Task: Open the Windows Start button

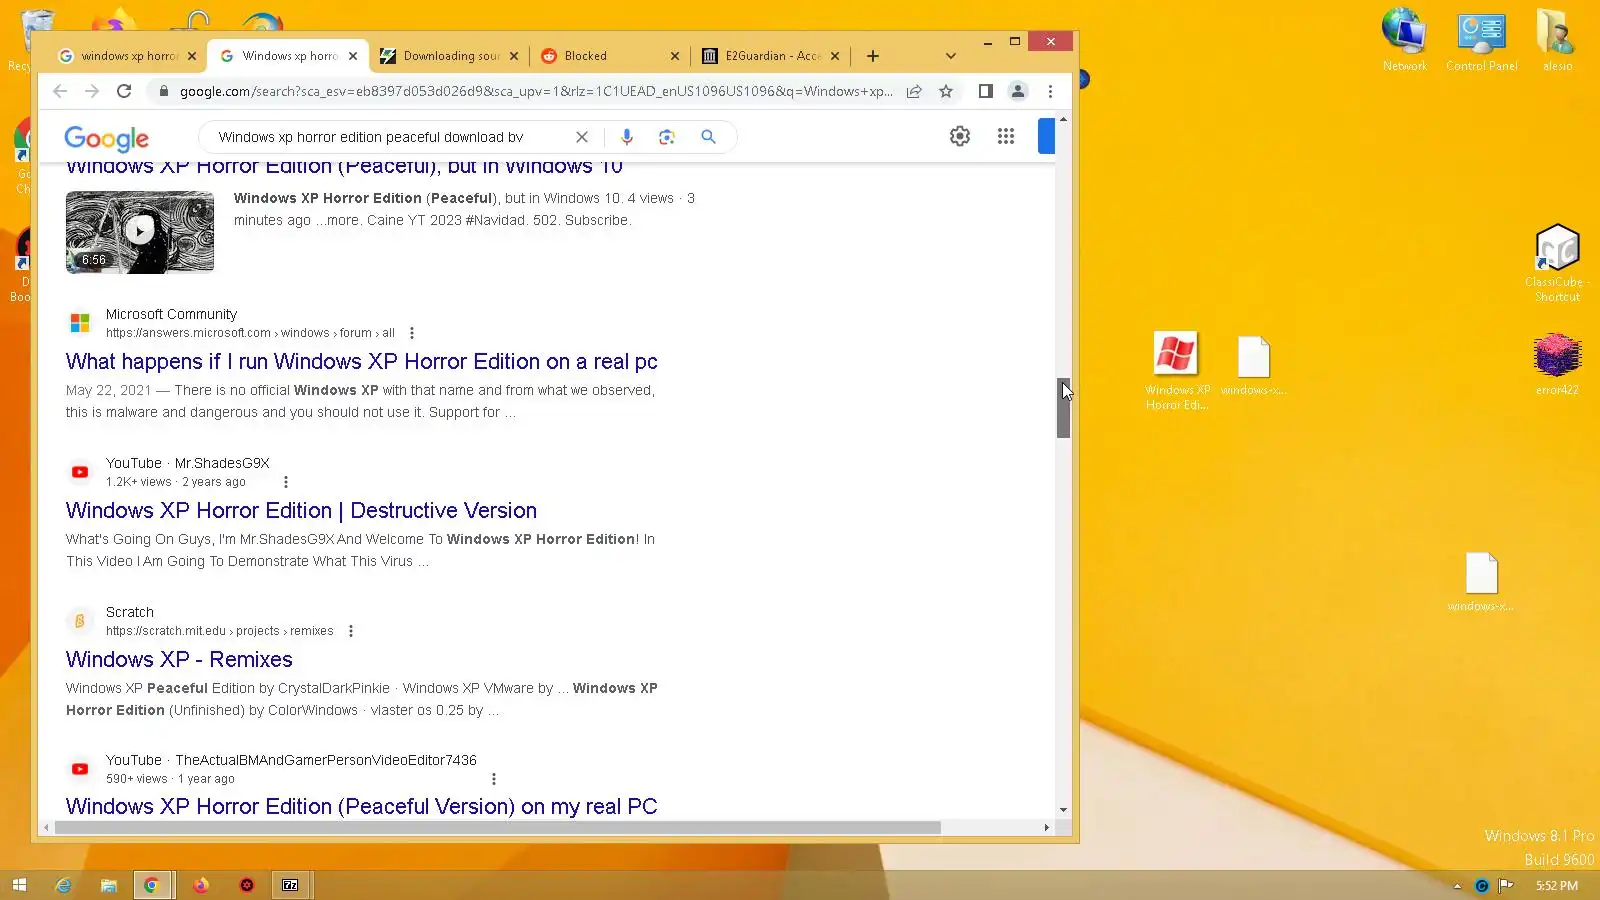Action: (x=19, y=885)
